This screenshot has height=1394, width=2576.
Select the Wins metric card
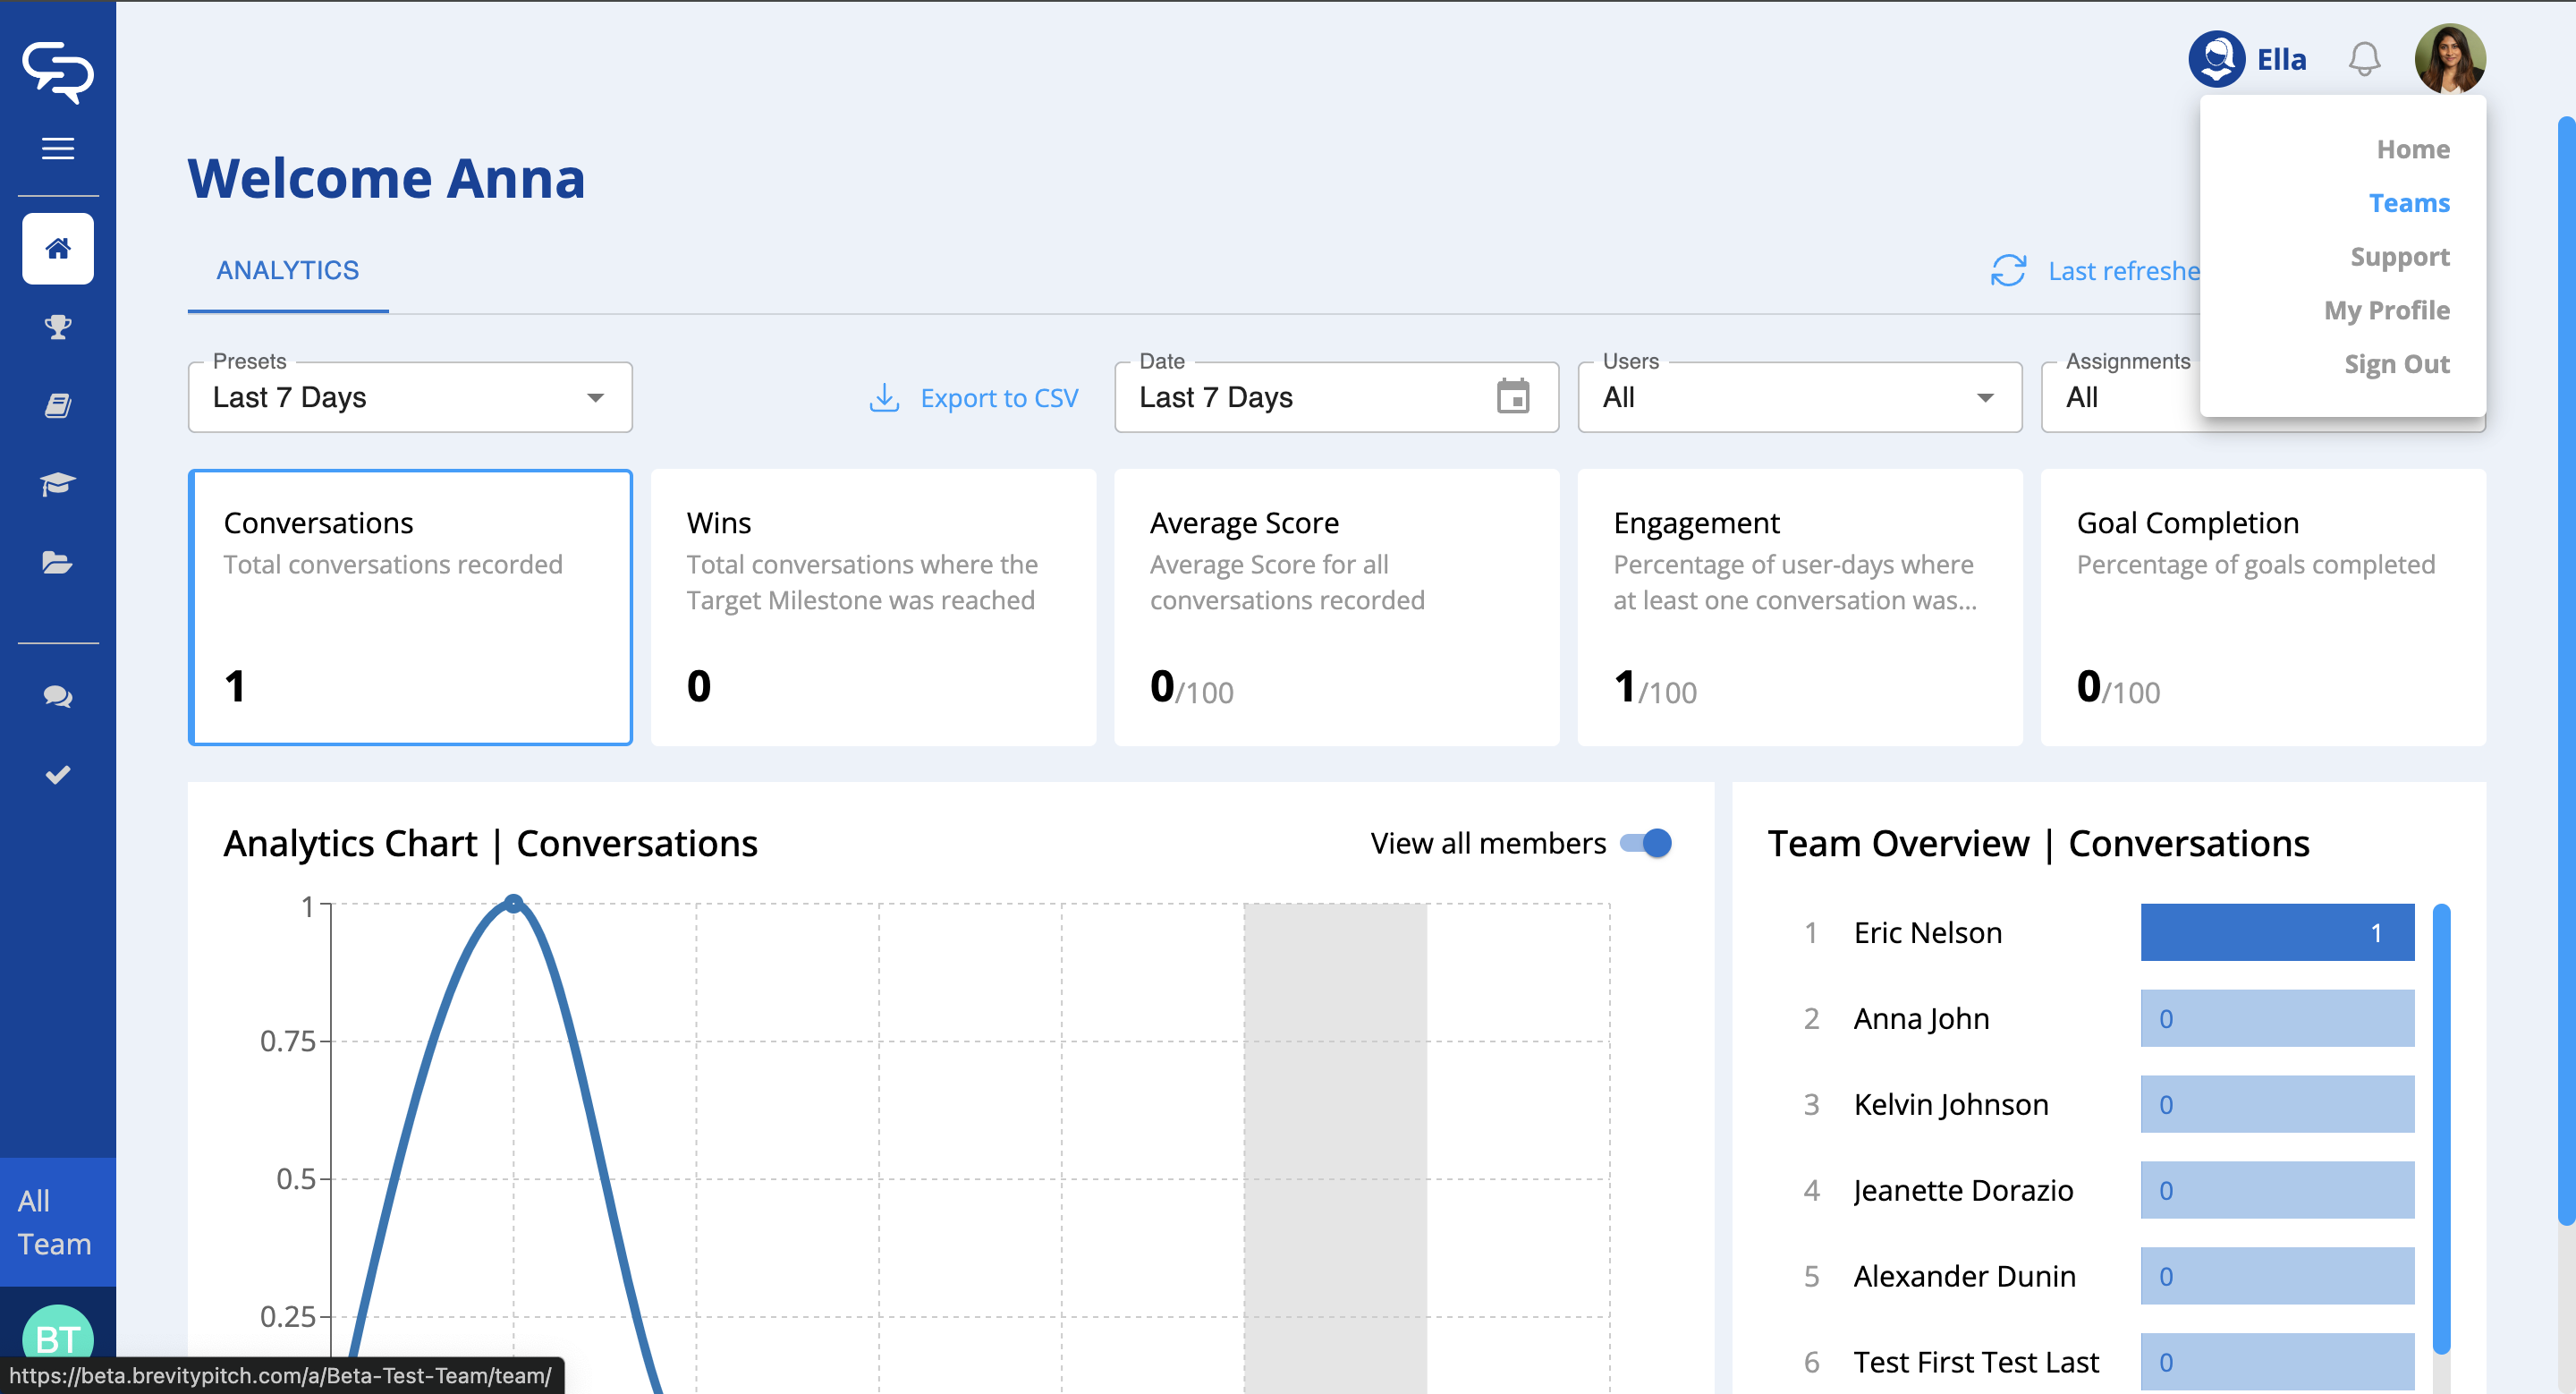click(x=873, y=607)
